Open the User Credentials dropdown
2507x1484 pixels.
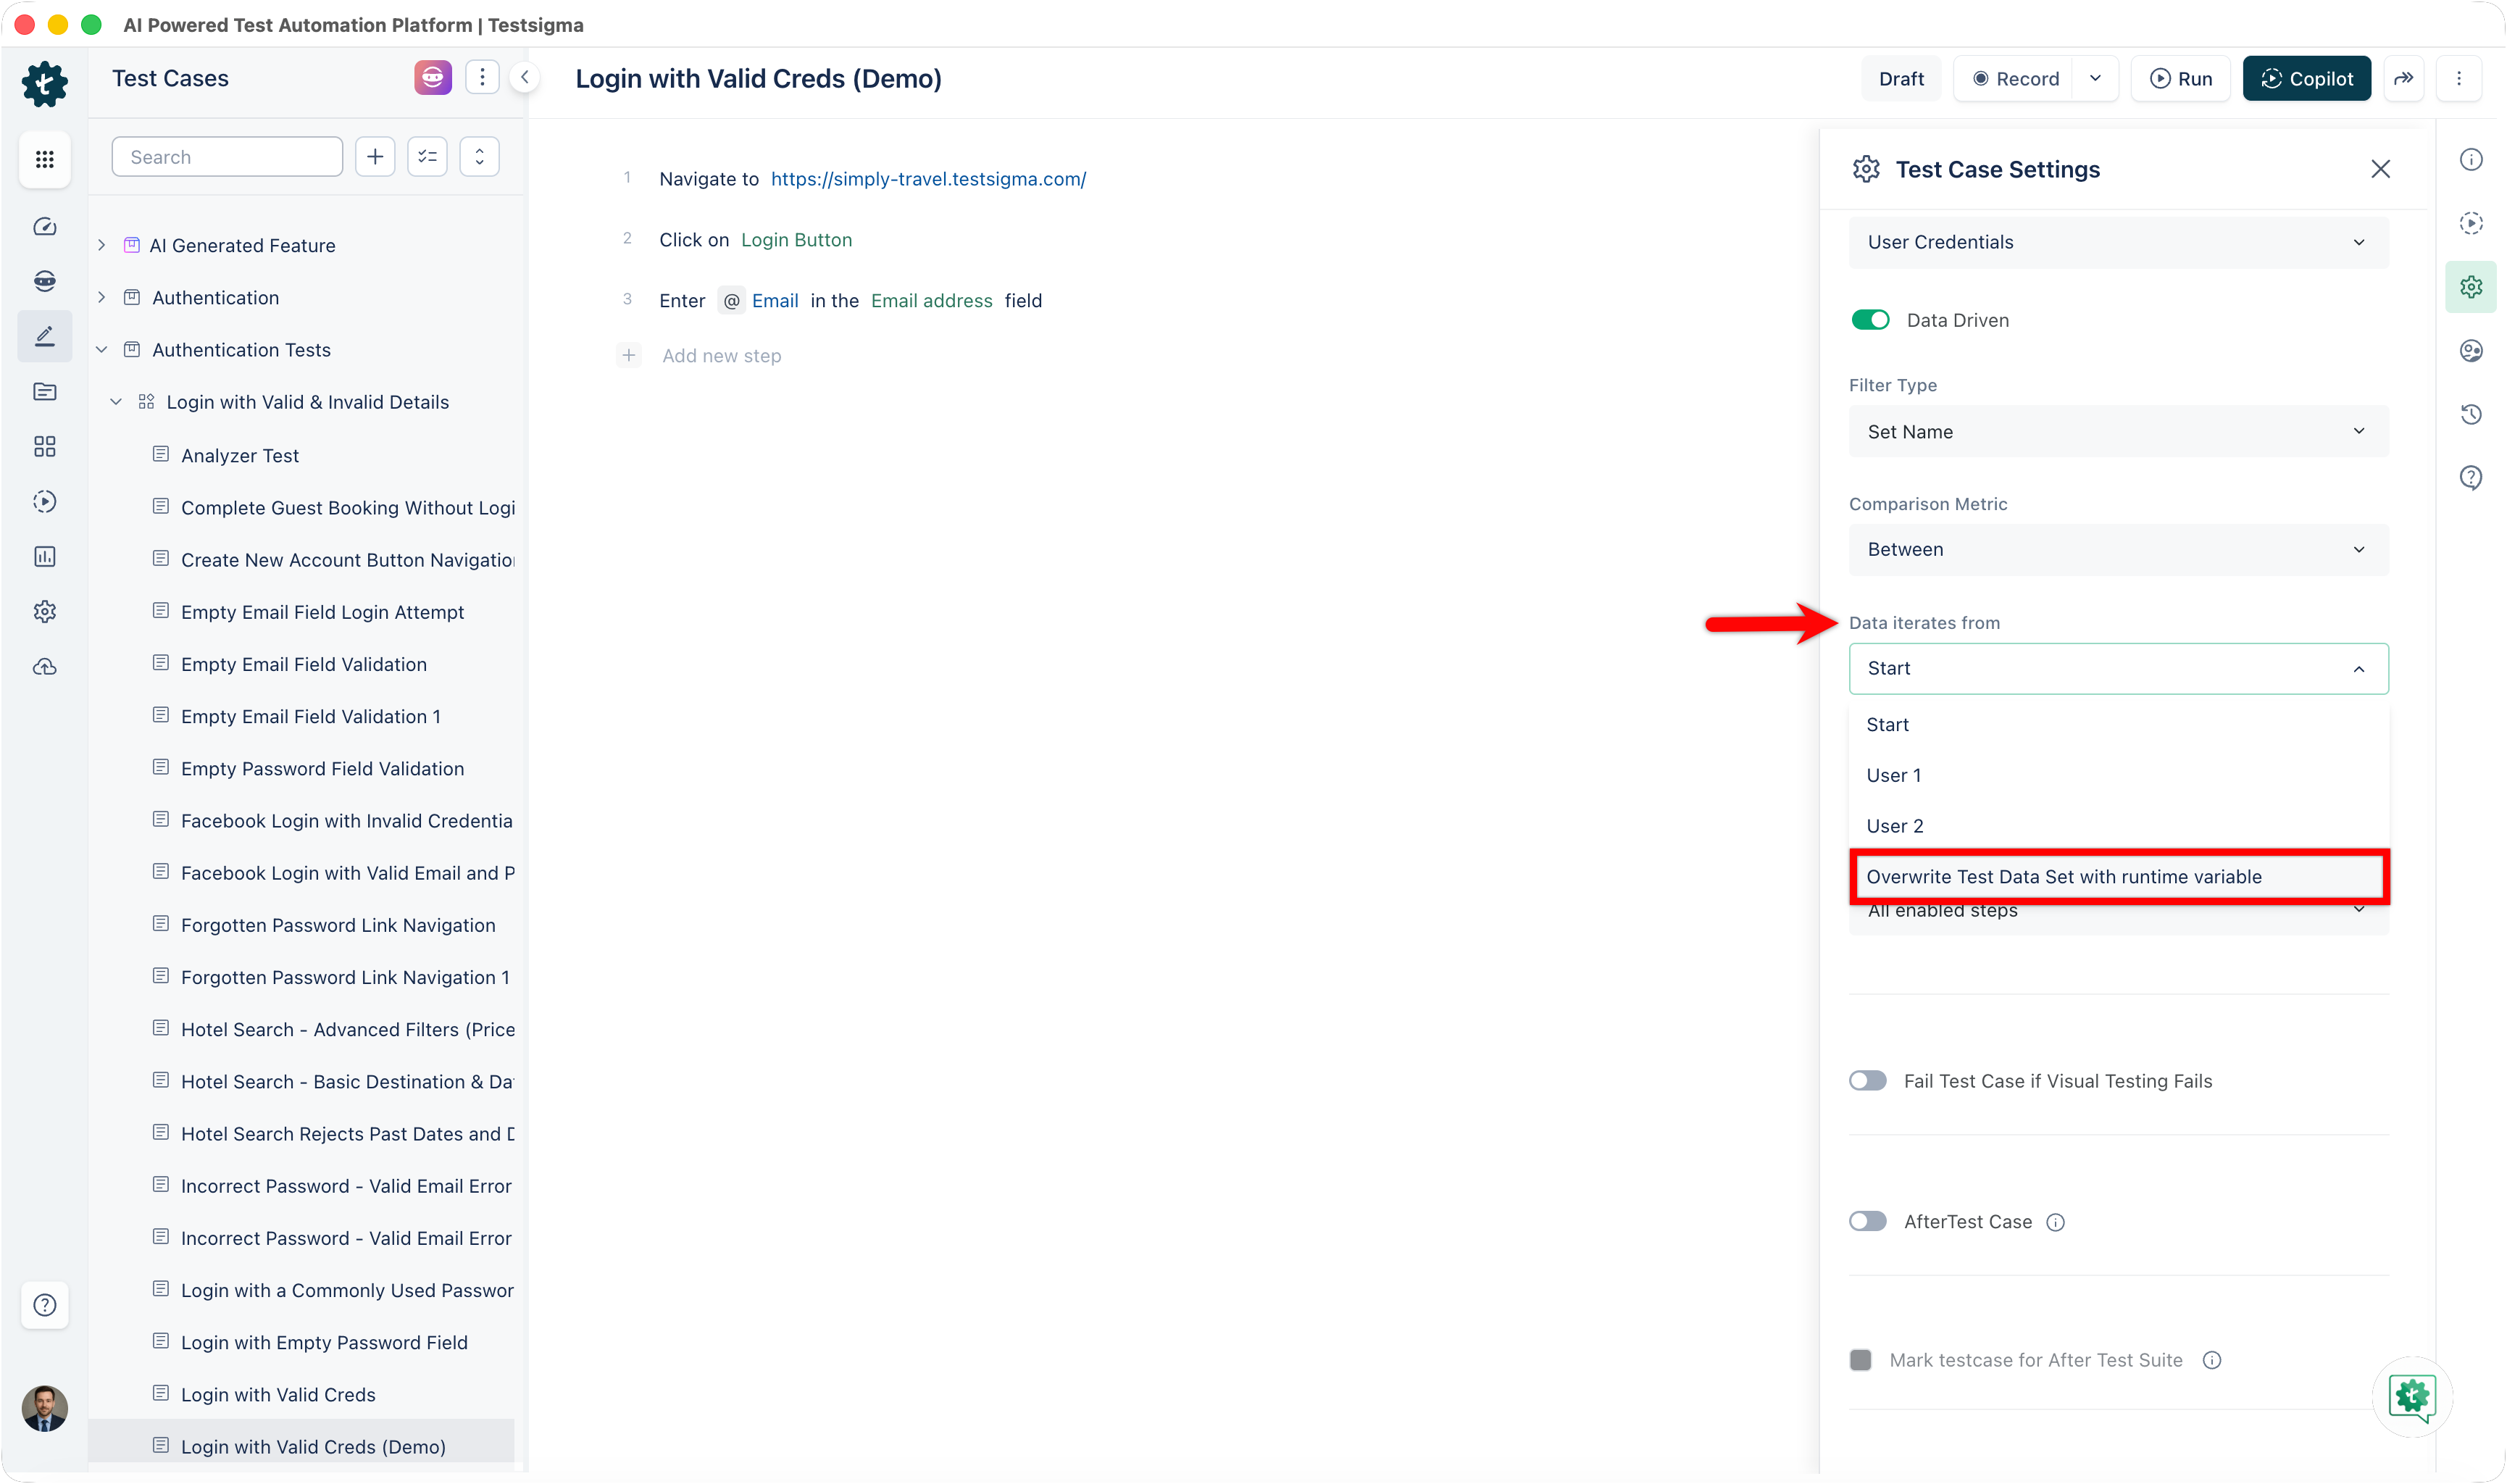[2118, 243]
